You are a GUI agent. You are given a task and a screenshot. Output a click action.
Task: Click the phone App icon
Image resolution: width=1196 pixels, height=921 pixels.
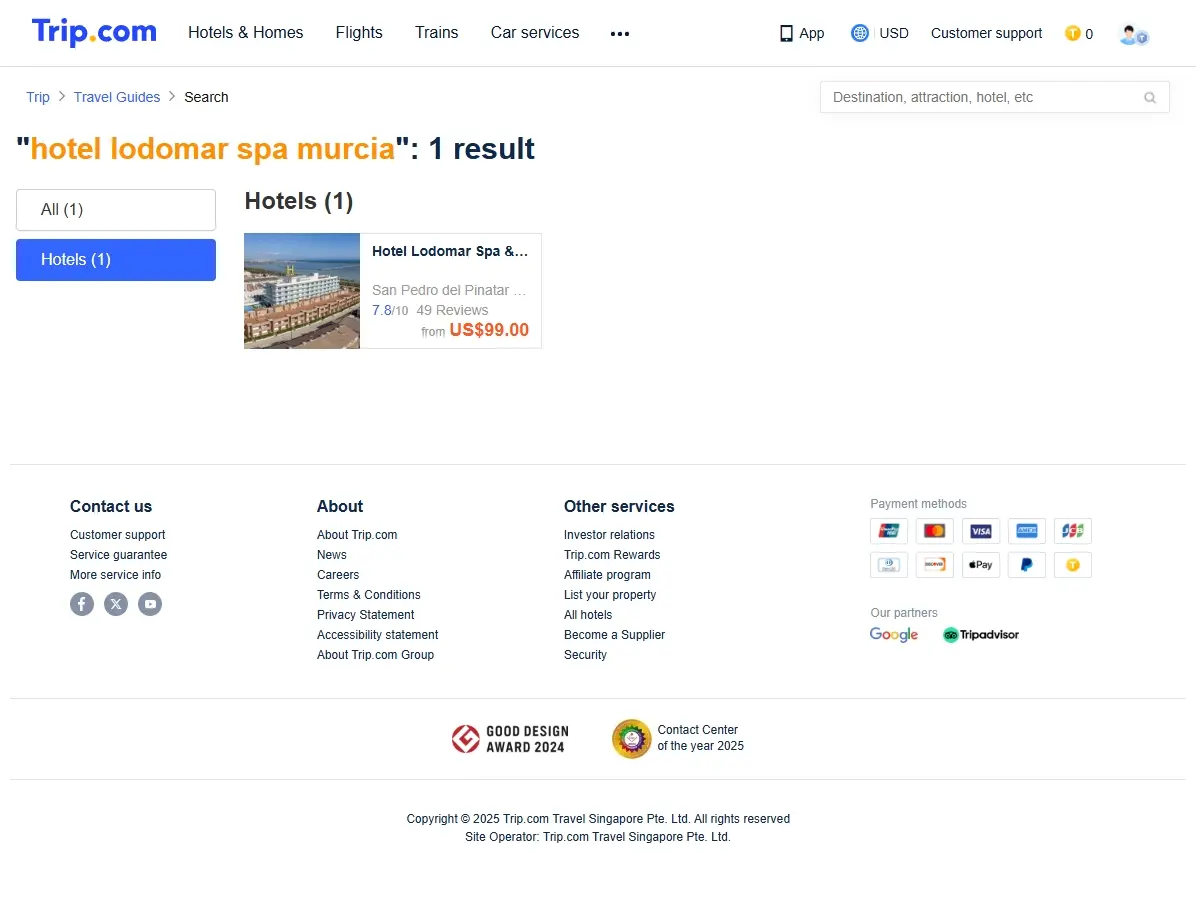(786, 34)
